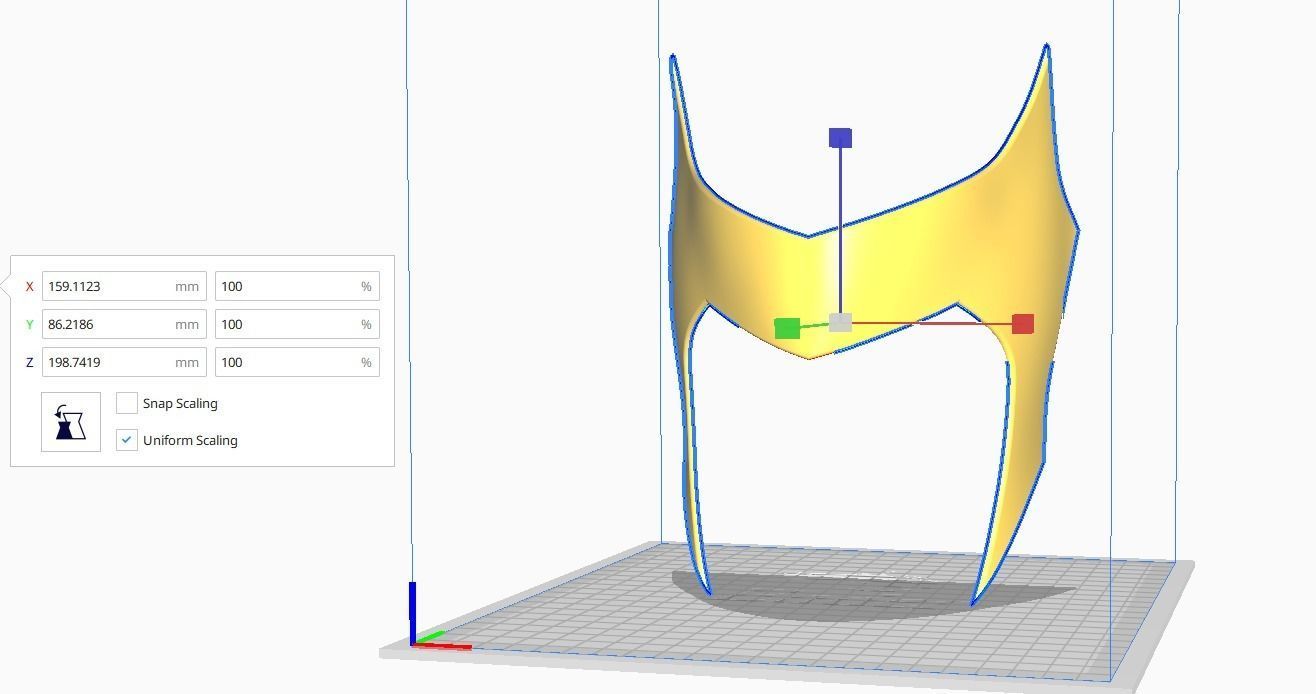Click the reset scale icon button
The height and width of the screenshot is (694, 1316).
71,422
